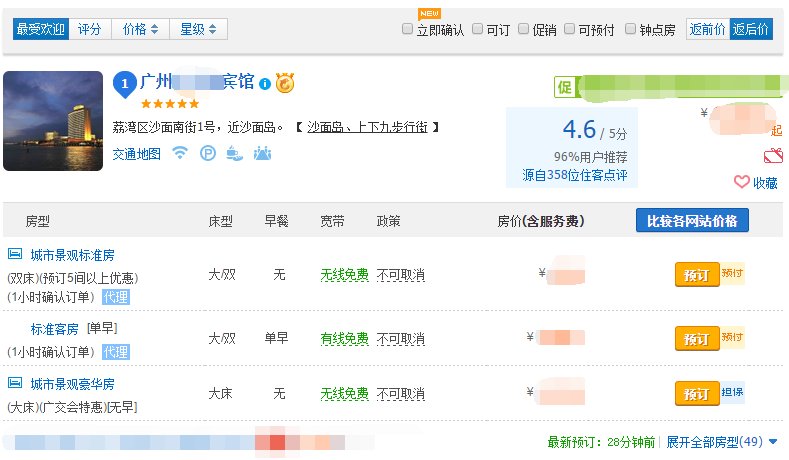
Task: Click the green 促 promotion tag
Action: pos(564,87)
